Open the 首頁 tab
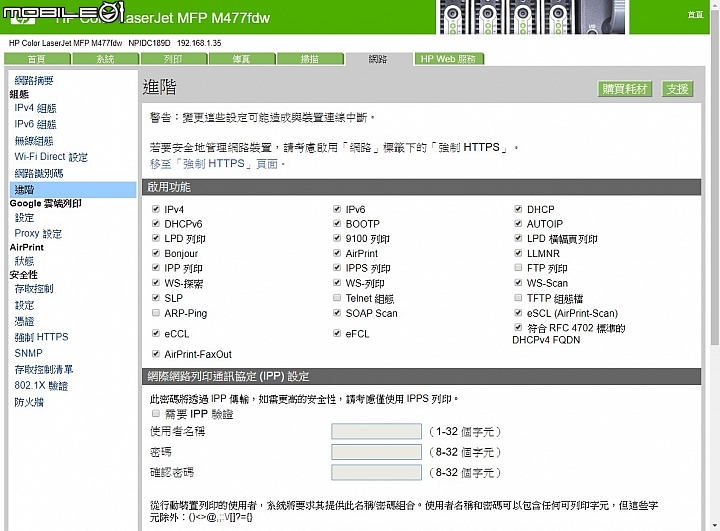 click(37, 59)
